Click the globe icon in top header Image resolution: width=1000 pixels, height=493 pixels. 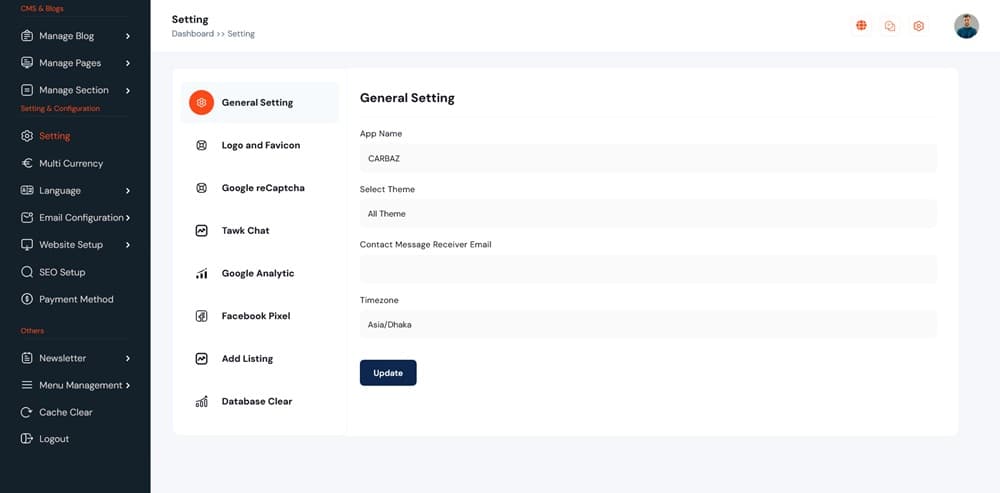click(x=861, y=26)
